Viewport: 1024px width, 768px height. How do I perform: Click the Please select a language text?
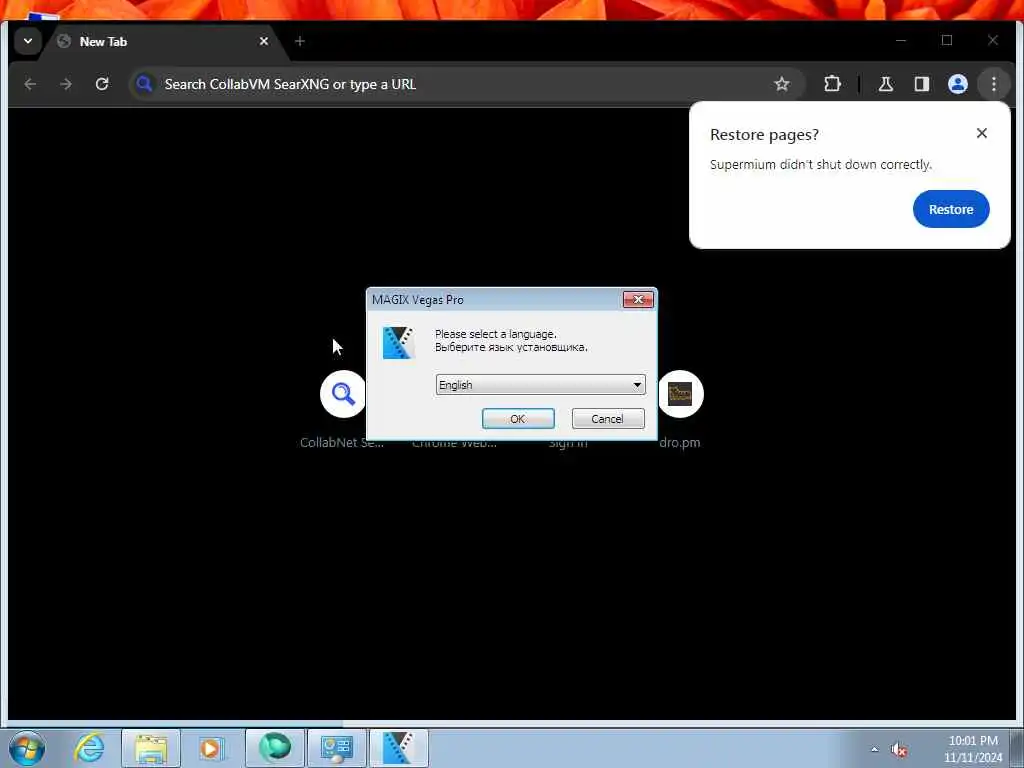pyautogui.click(x=496, y=334)
